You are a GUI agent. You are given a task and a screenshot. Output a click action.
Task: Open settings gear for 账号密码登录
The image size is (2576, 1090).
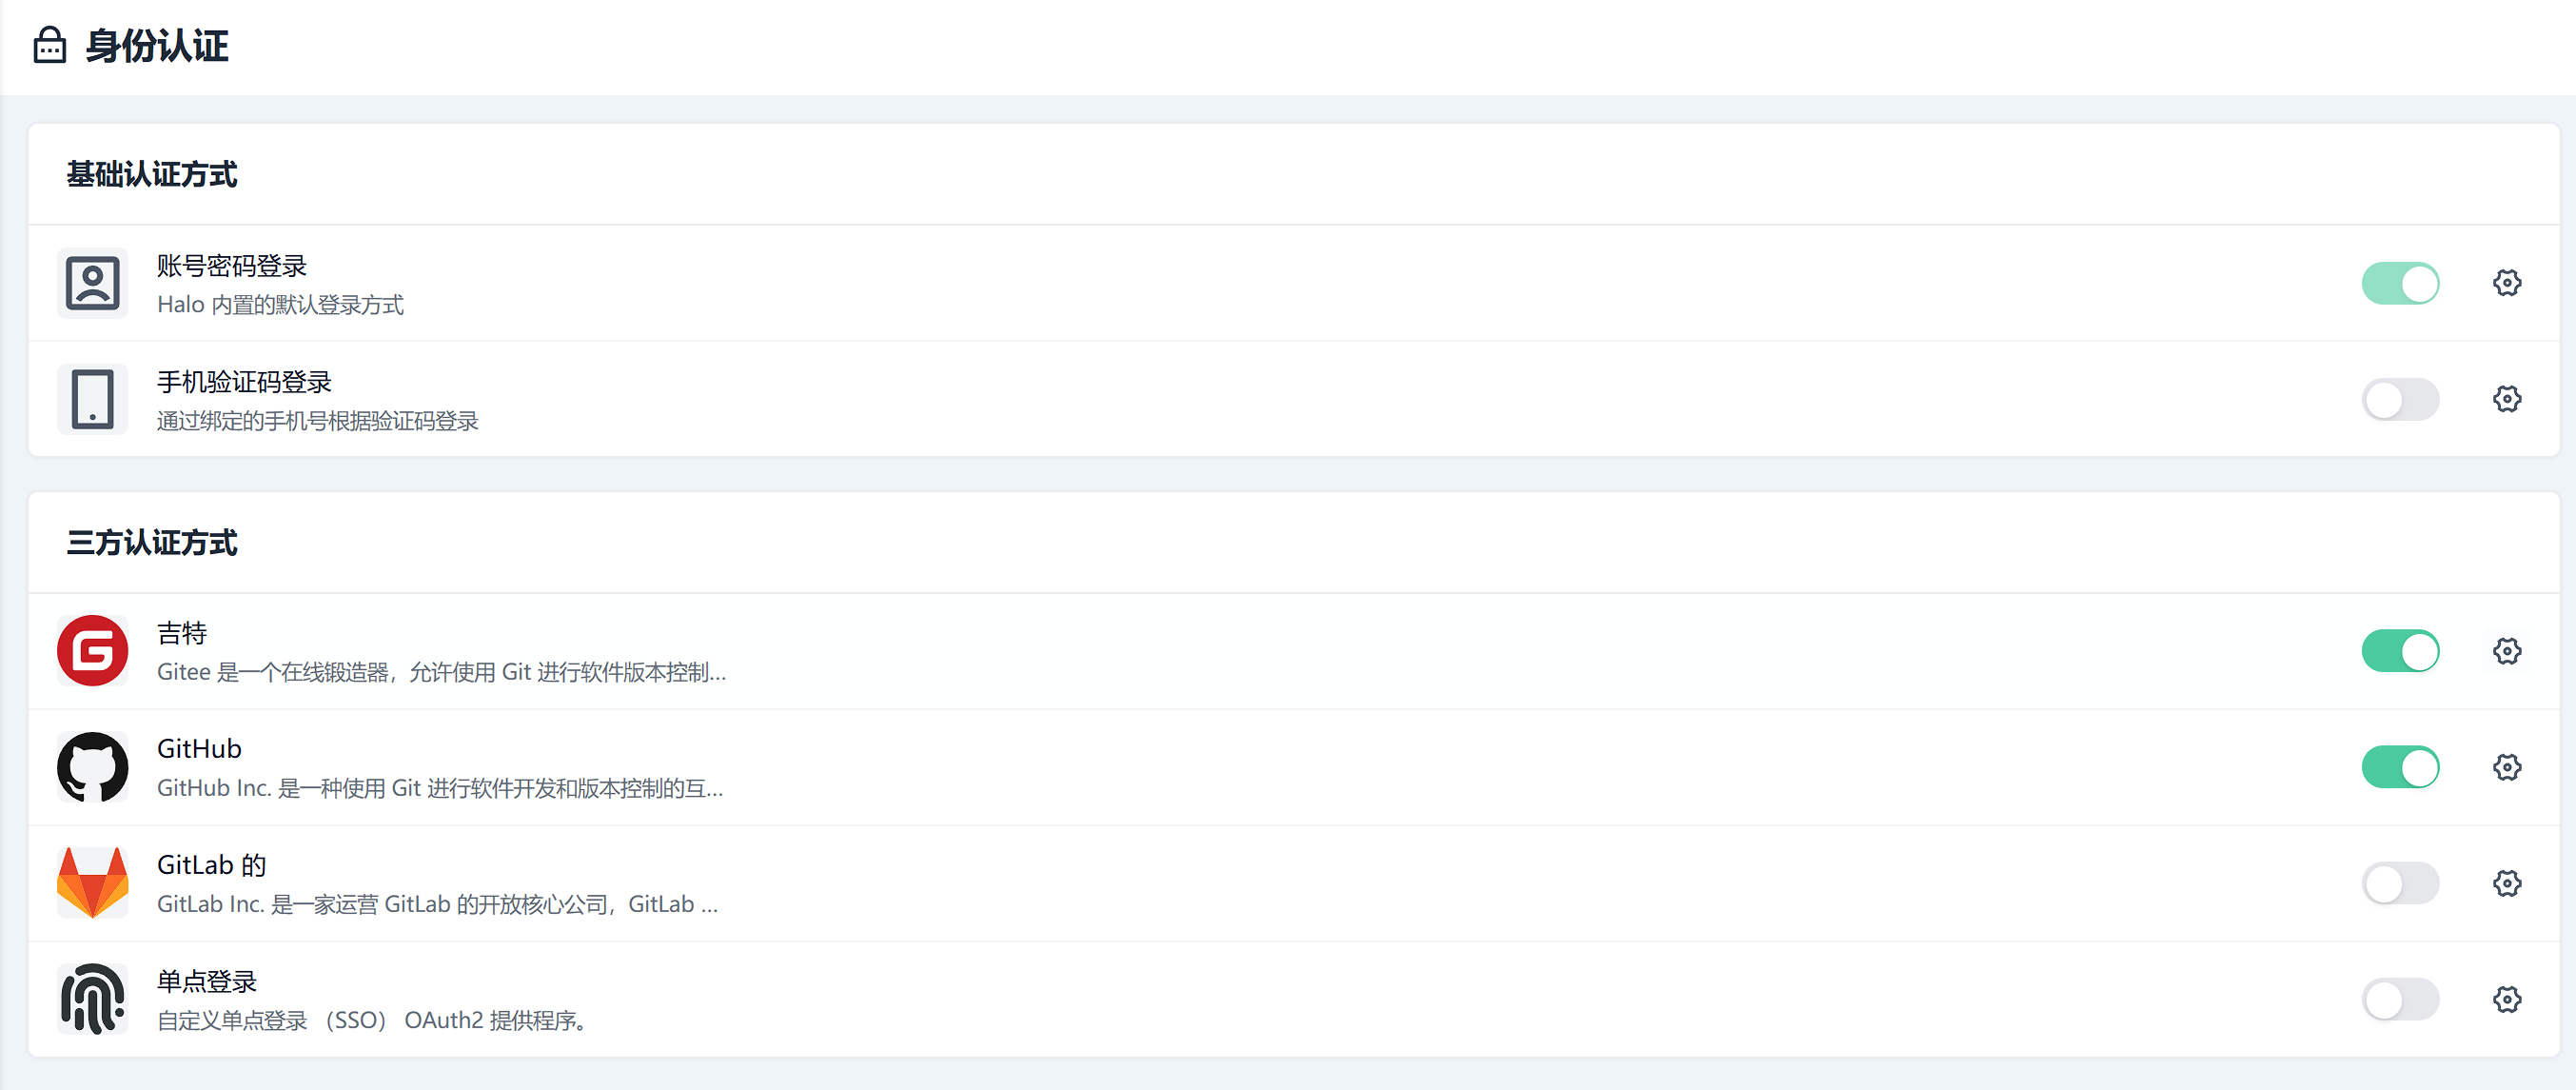(2506, 283)
